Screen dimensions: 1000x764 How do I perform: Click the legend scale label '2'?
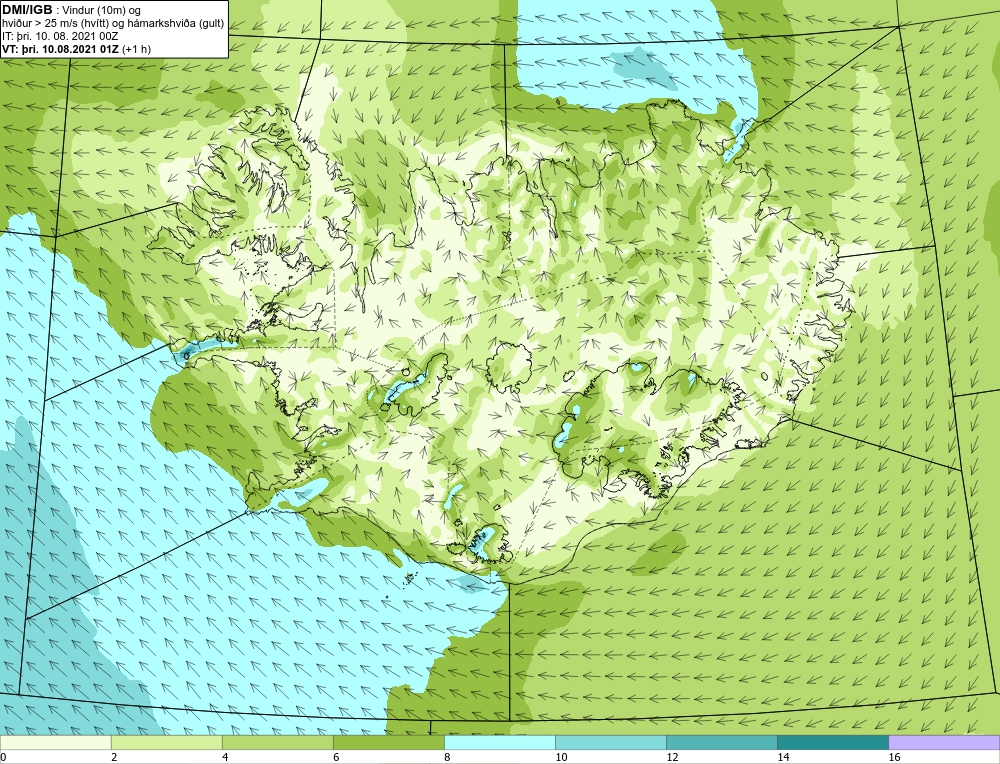pos(114,757)
